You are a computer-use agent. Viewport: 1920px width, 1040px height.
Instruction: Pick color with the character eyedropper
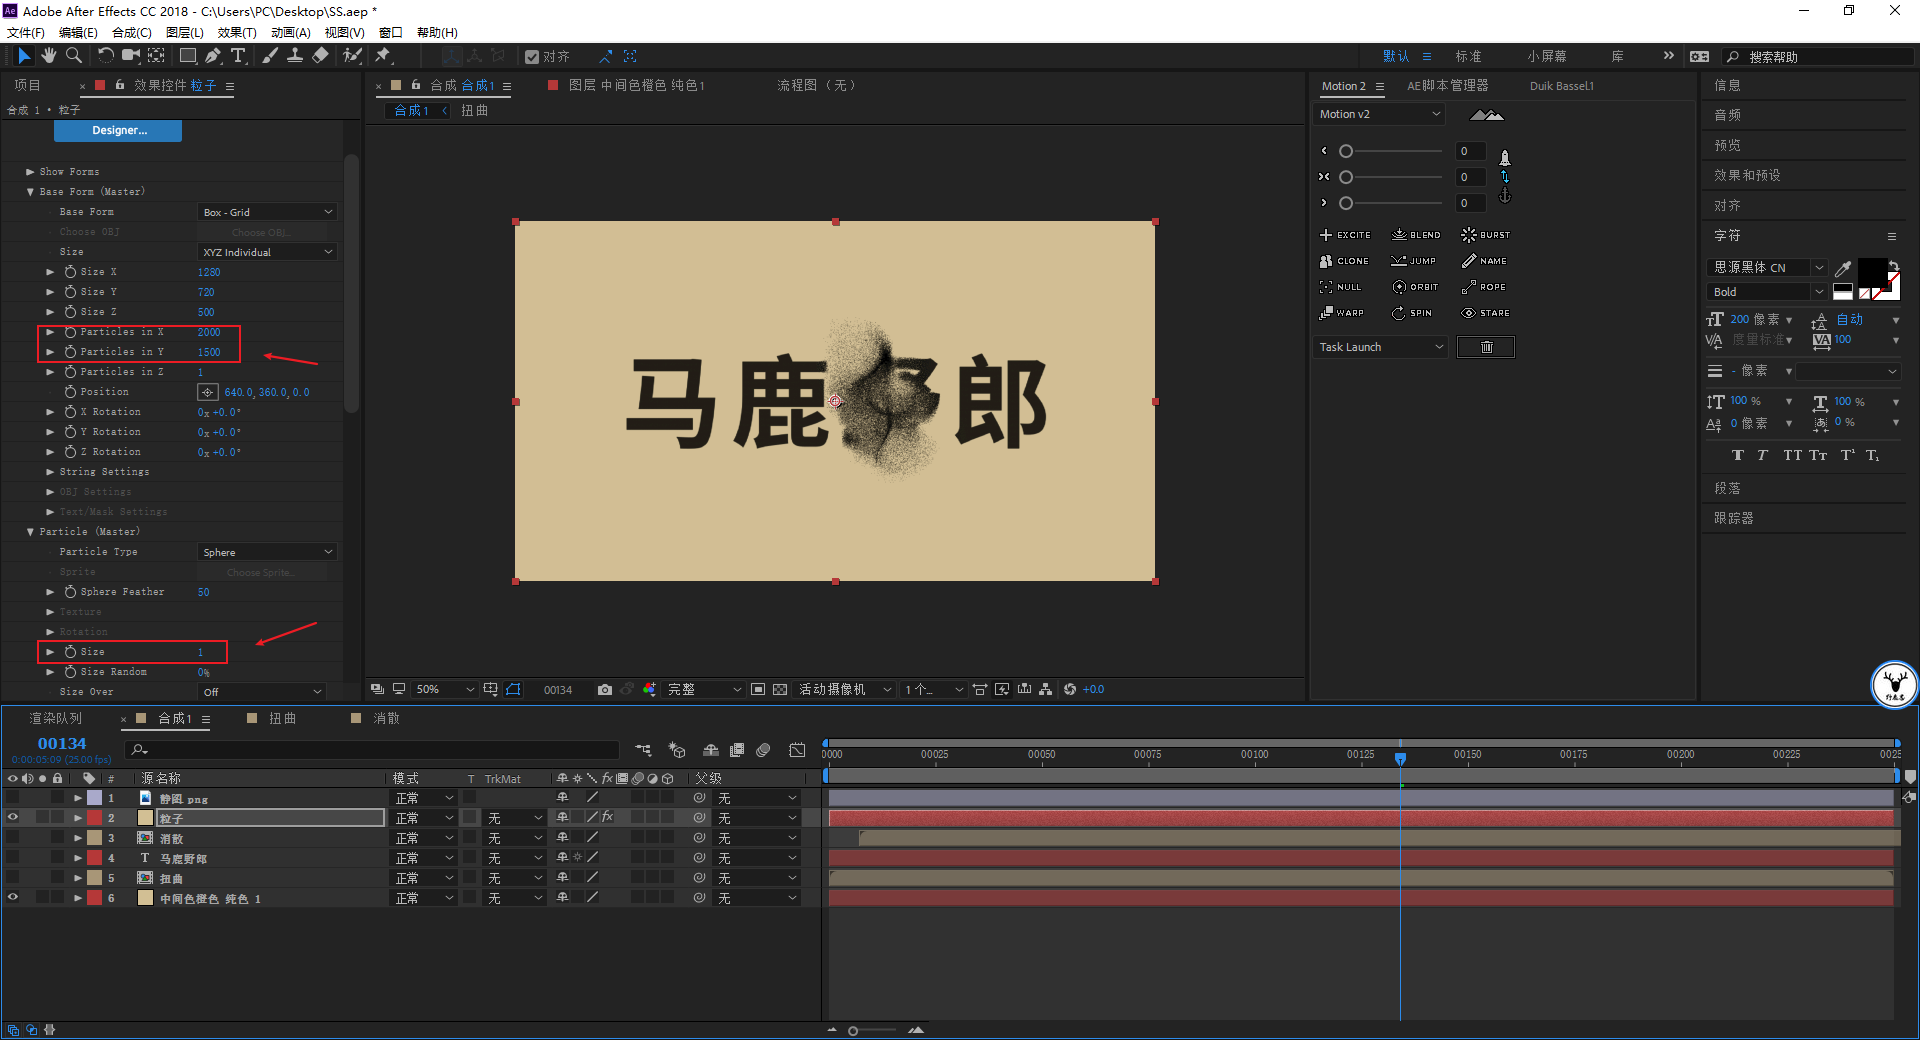coord(1843,268)
